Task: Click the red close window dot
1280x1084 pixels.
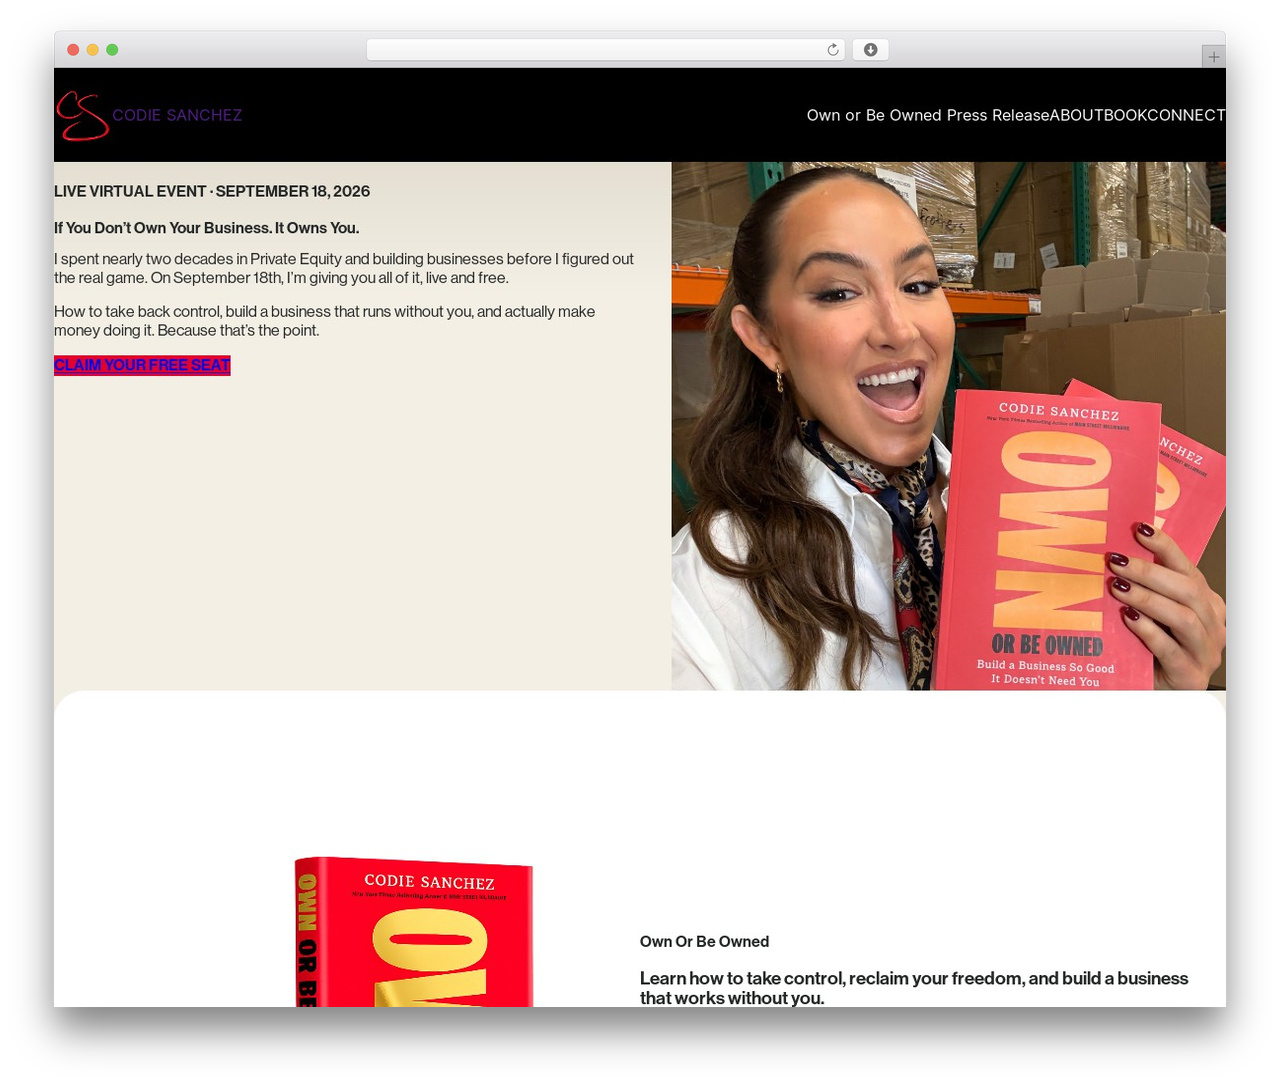Action: (73, 50)
